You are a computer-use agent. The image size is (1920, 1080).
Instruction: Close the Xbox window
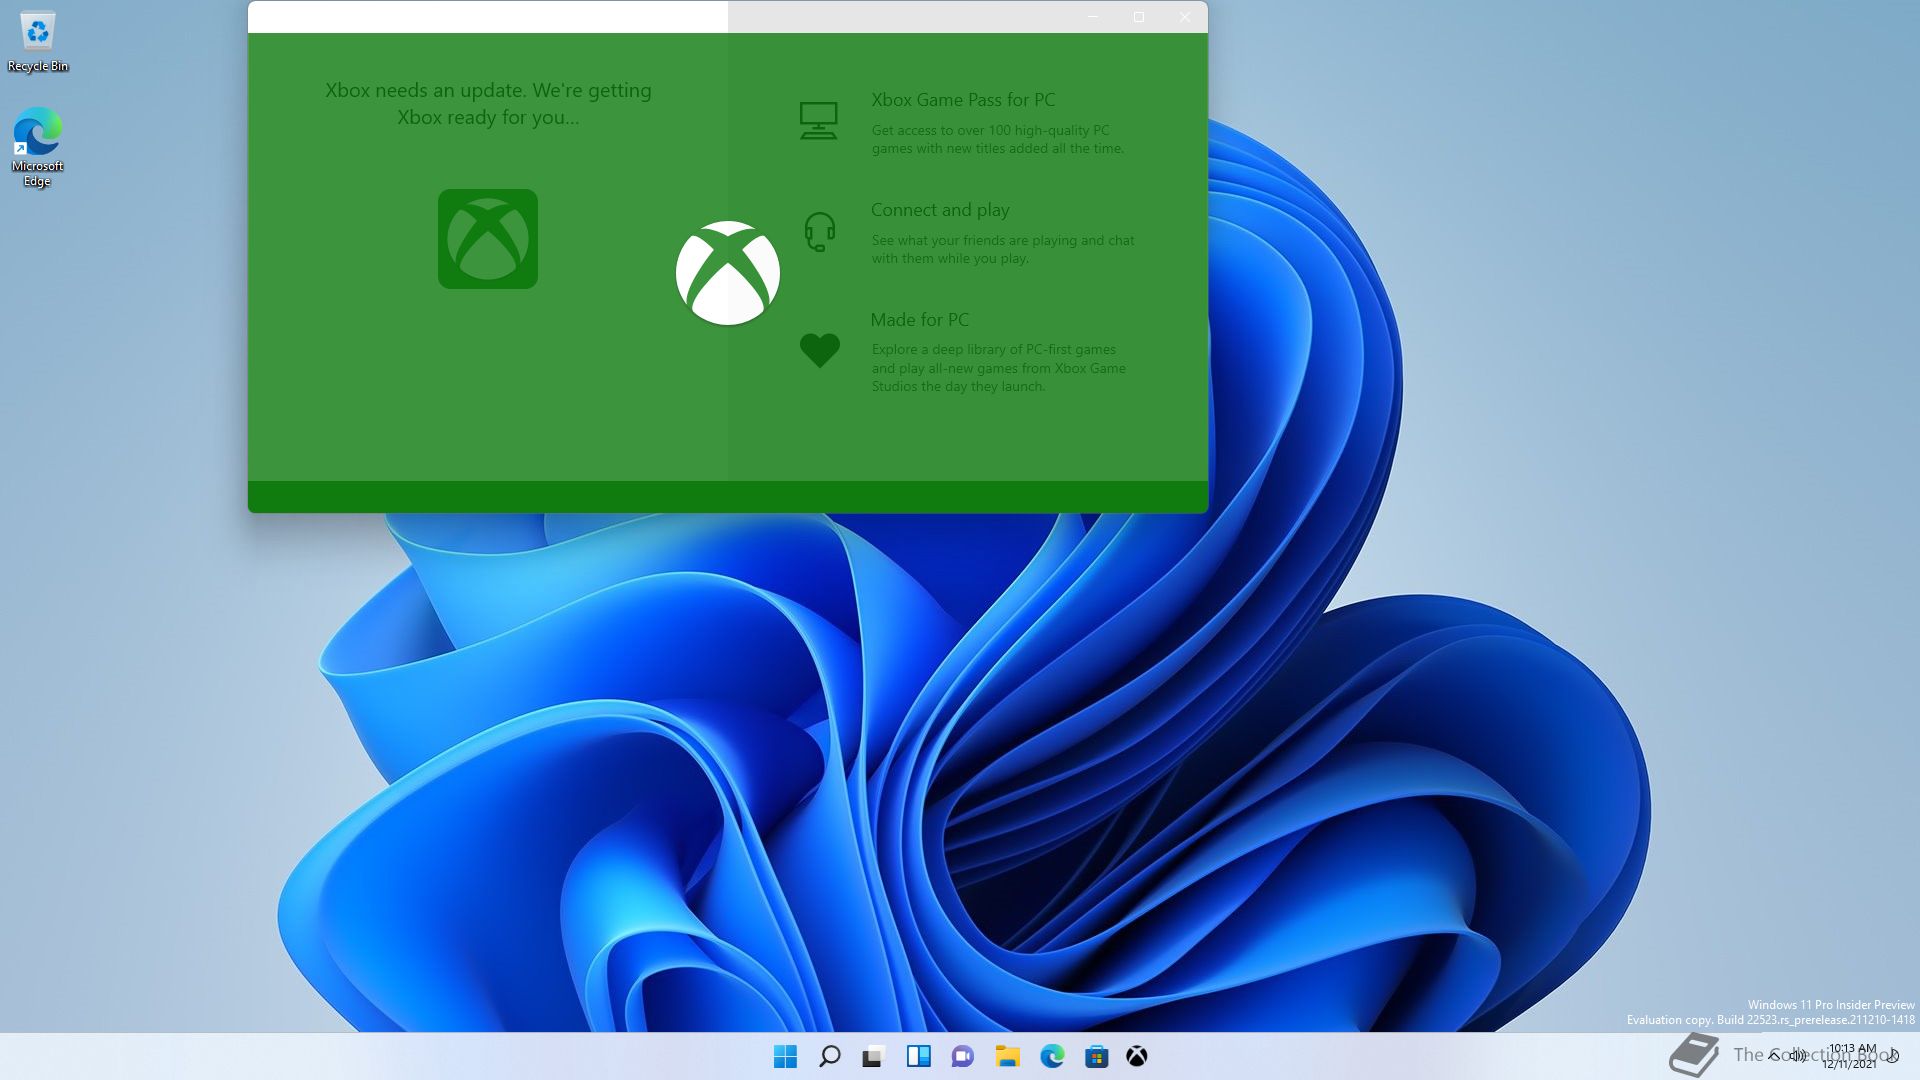click(x=1185, y=17)
